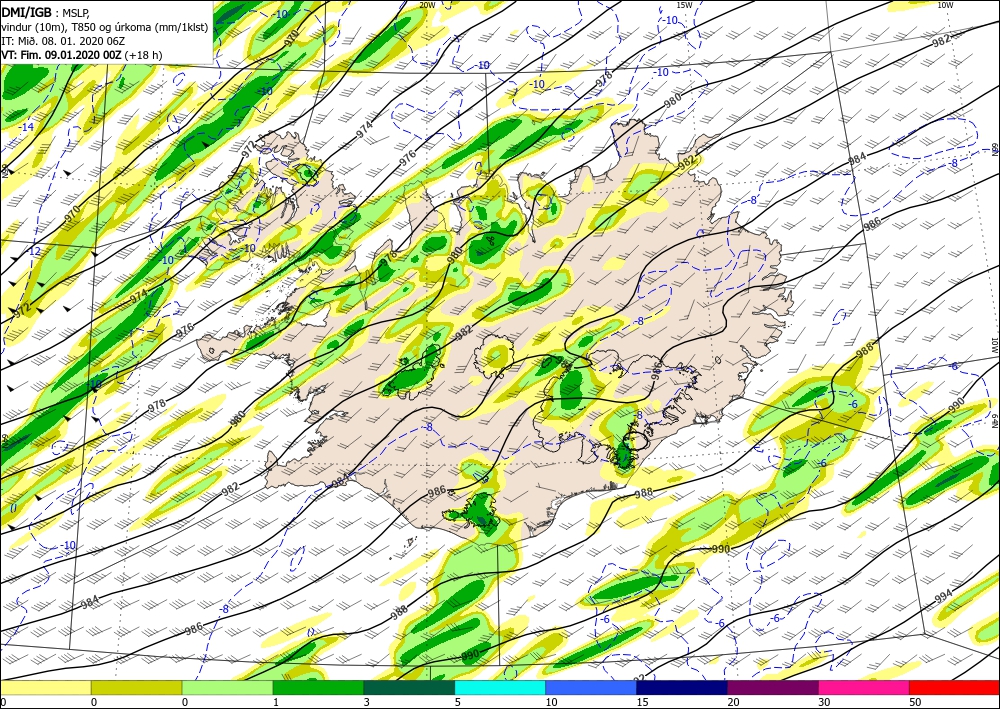Click the light green legend swatch
This screenshot has width=1000, height=709.
coord(227,687)
